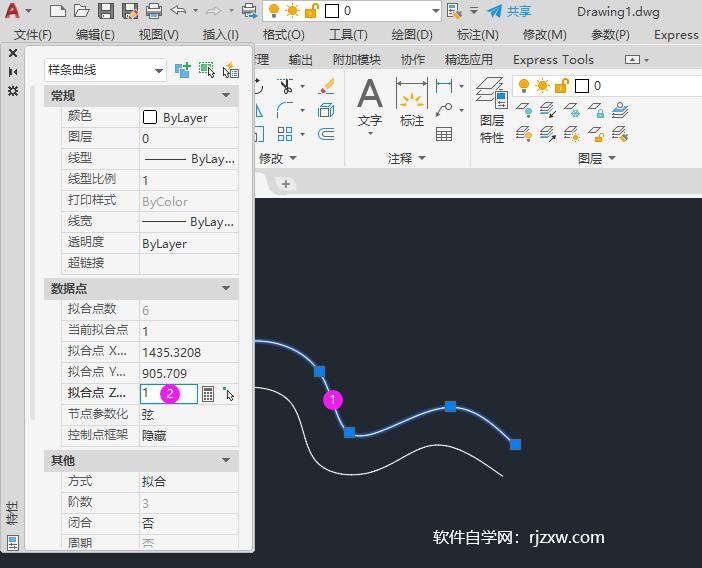The width and height of the screenshot is (702, 568).
Task: Click the Array icon
Action: click(285, 134)
